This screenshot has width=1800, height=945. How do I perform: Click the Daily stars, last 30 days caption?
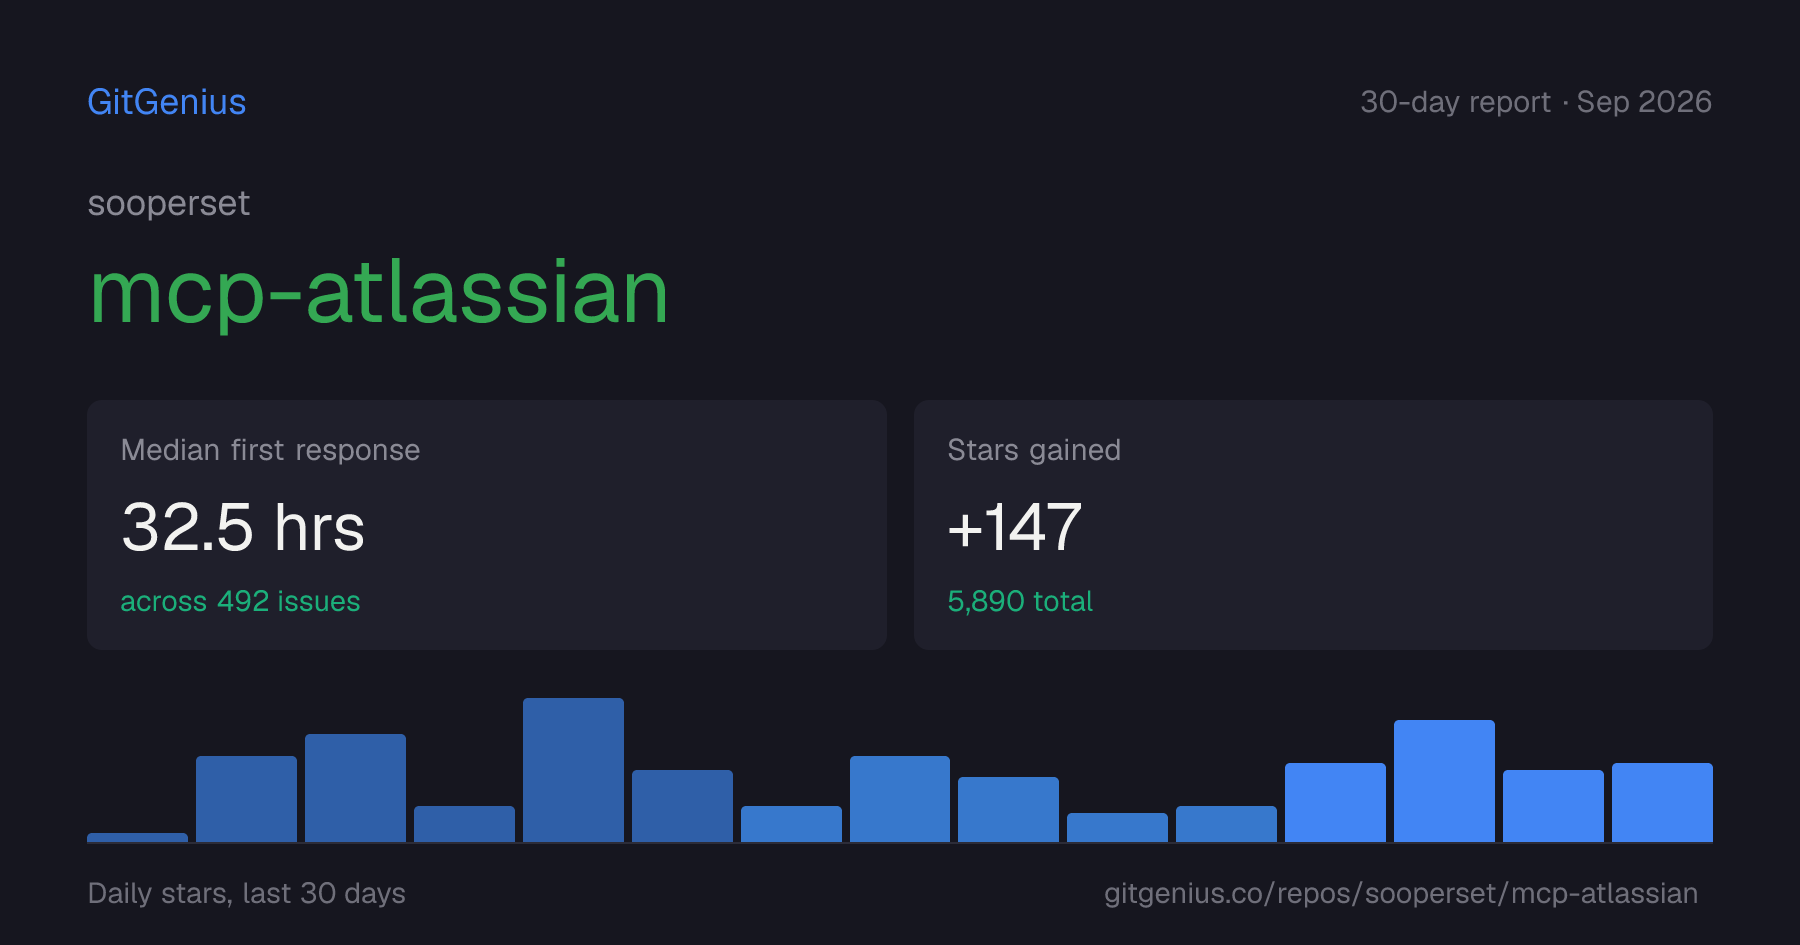[247, 893]
